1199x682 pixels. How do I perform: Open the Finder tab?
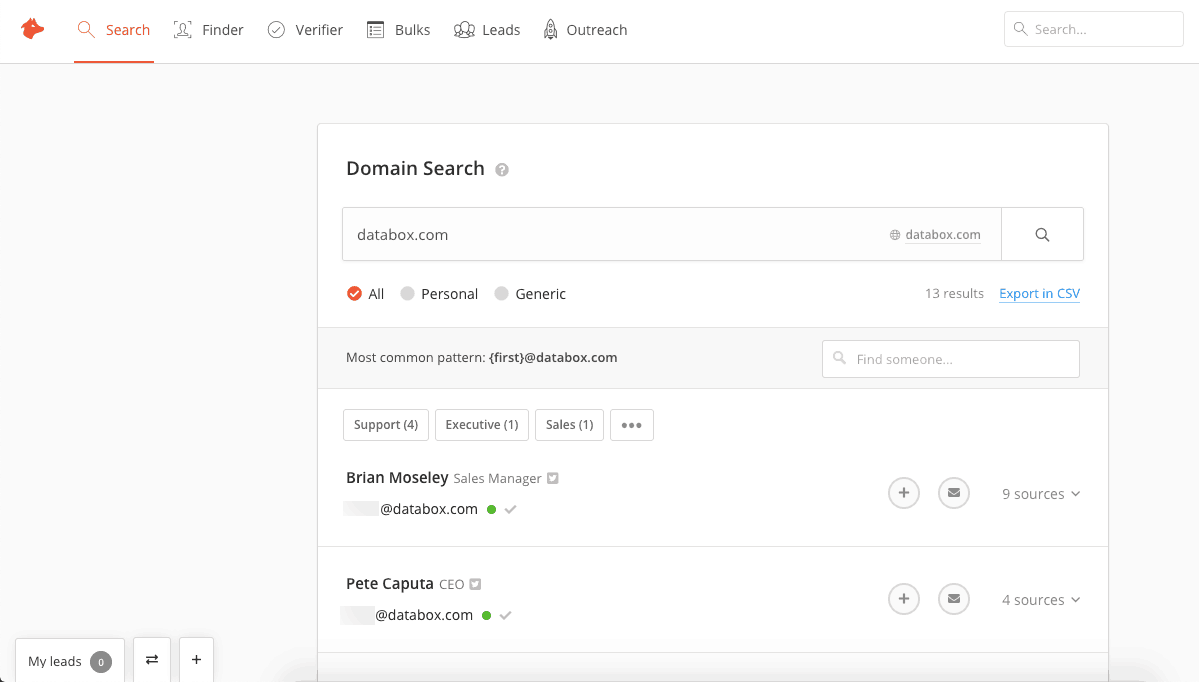click(209, 30)
